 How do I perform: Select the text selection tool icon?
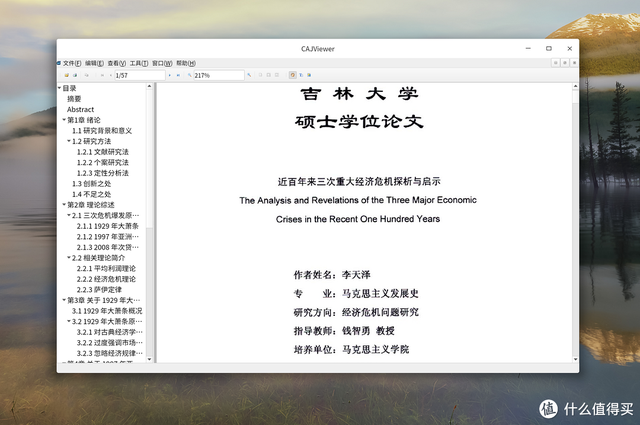[x=301, y=75]
